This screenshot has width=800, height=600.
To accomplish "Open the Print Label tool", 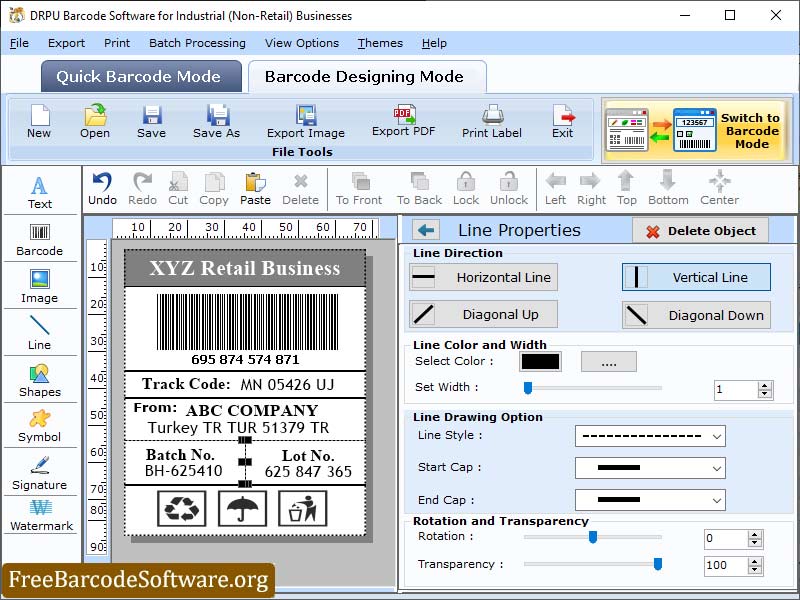I will tap(491, 120).
